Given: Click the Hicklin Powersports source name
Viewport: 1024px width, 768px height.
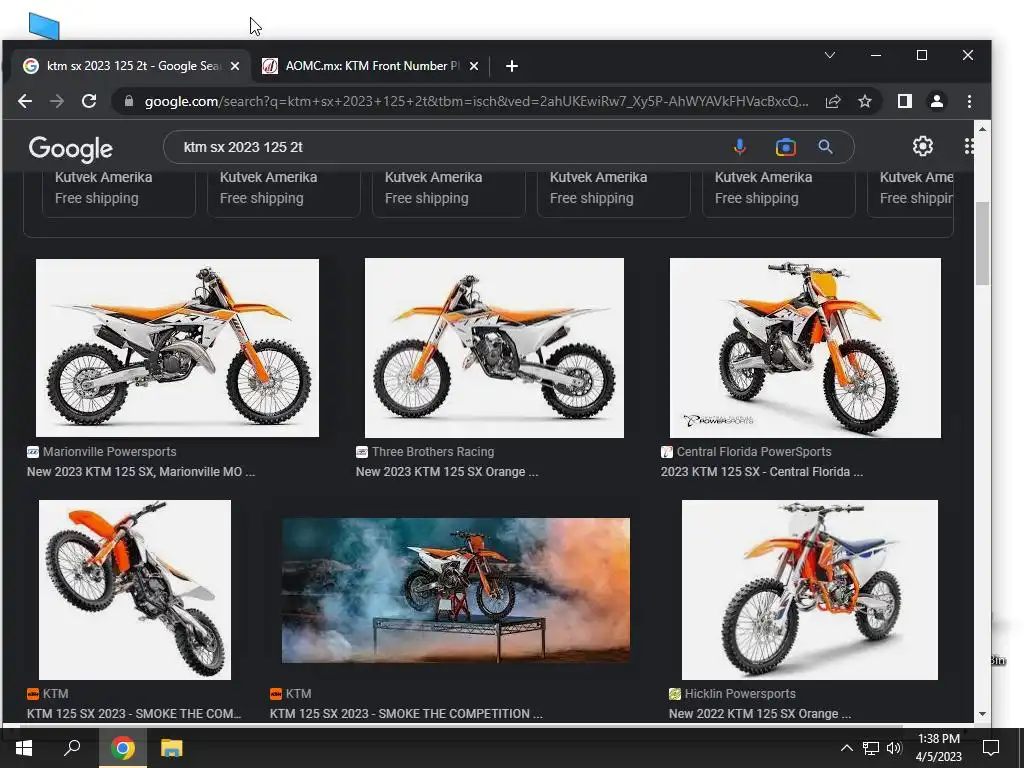Looking at the screenshot, I should pyautogui.click(x=740, y=694).
